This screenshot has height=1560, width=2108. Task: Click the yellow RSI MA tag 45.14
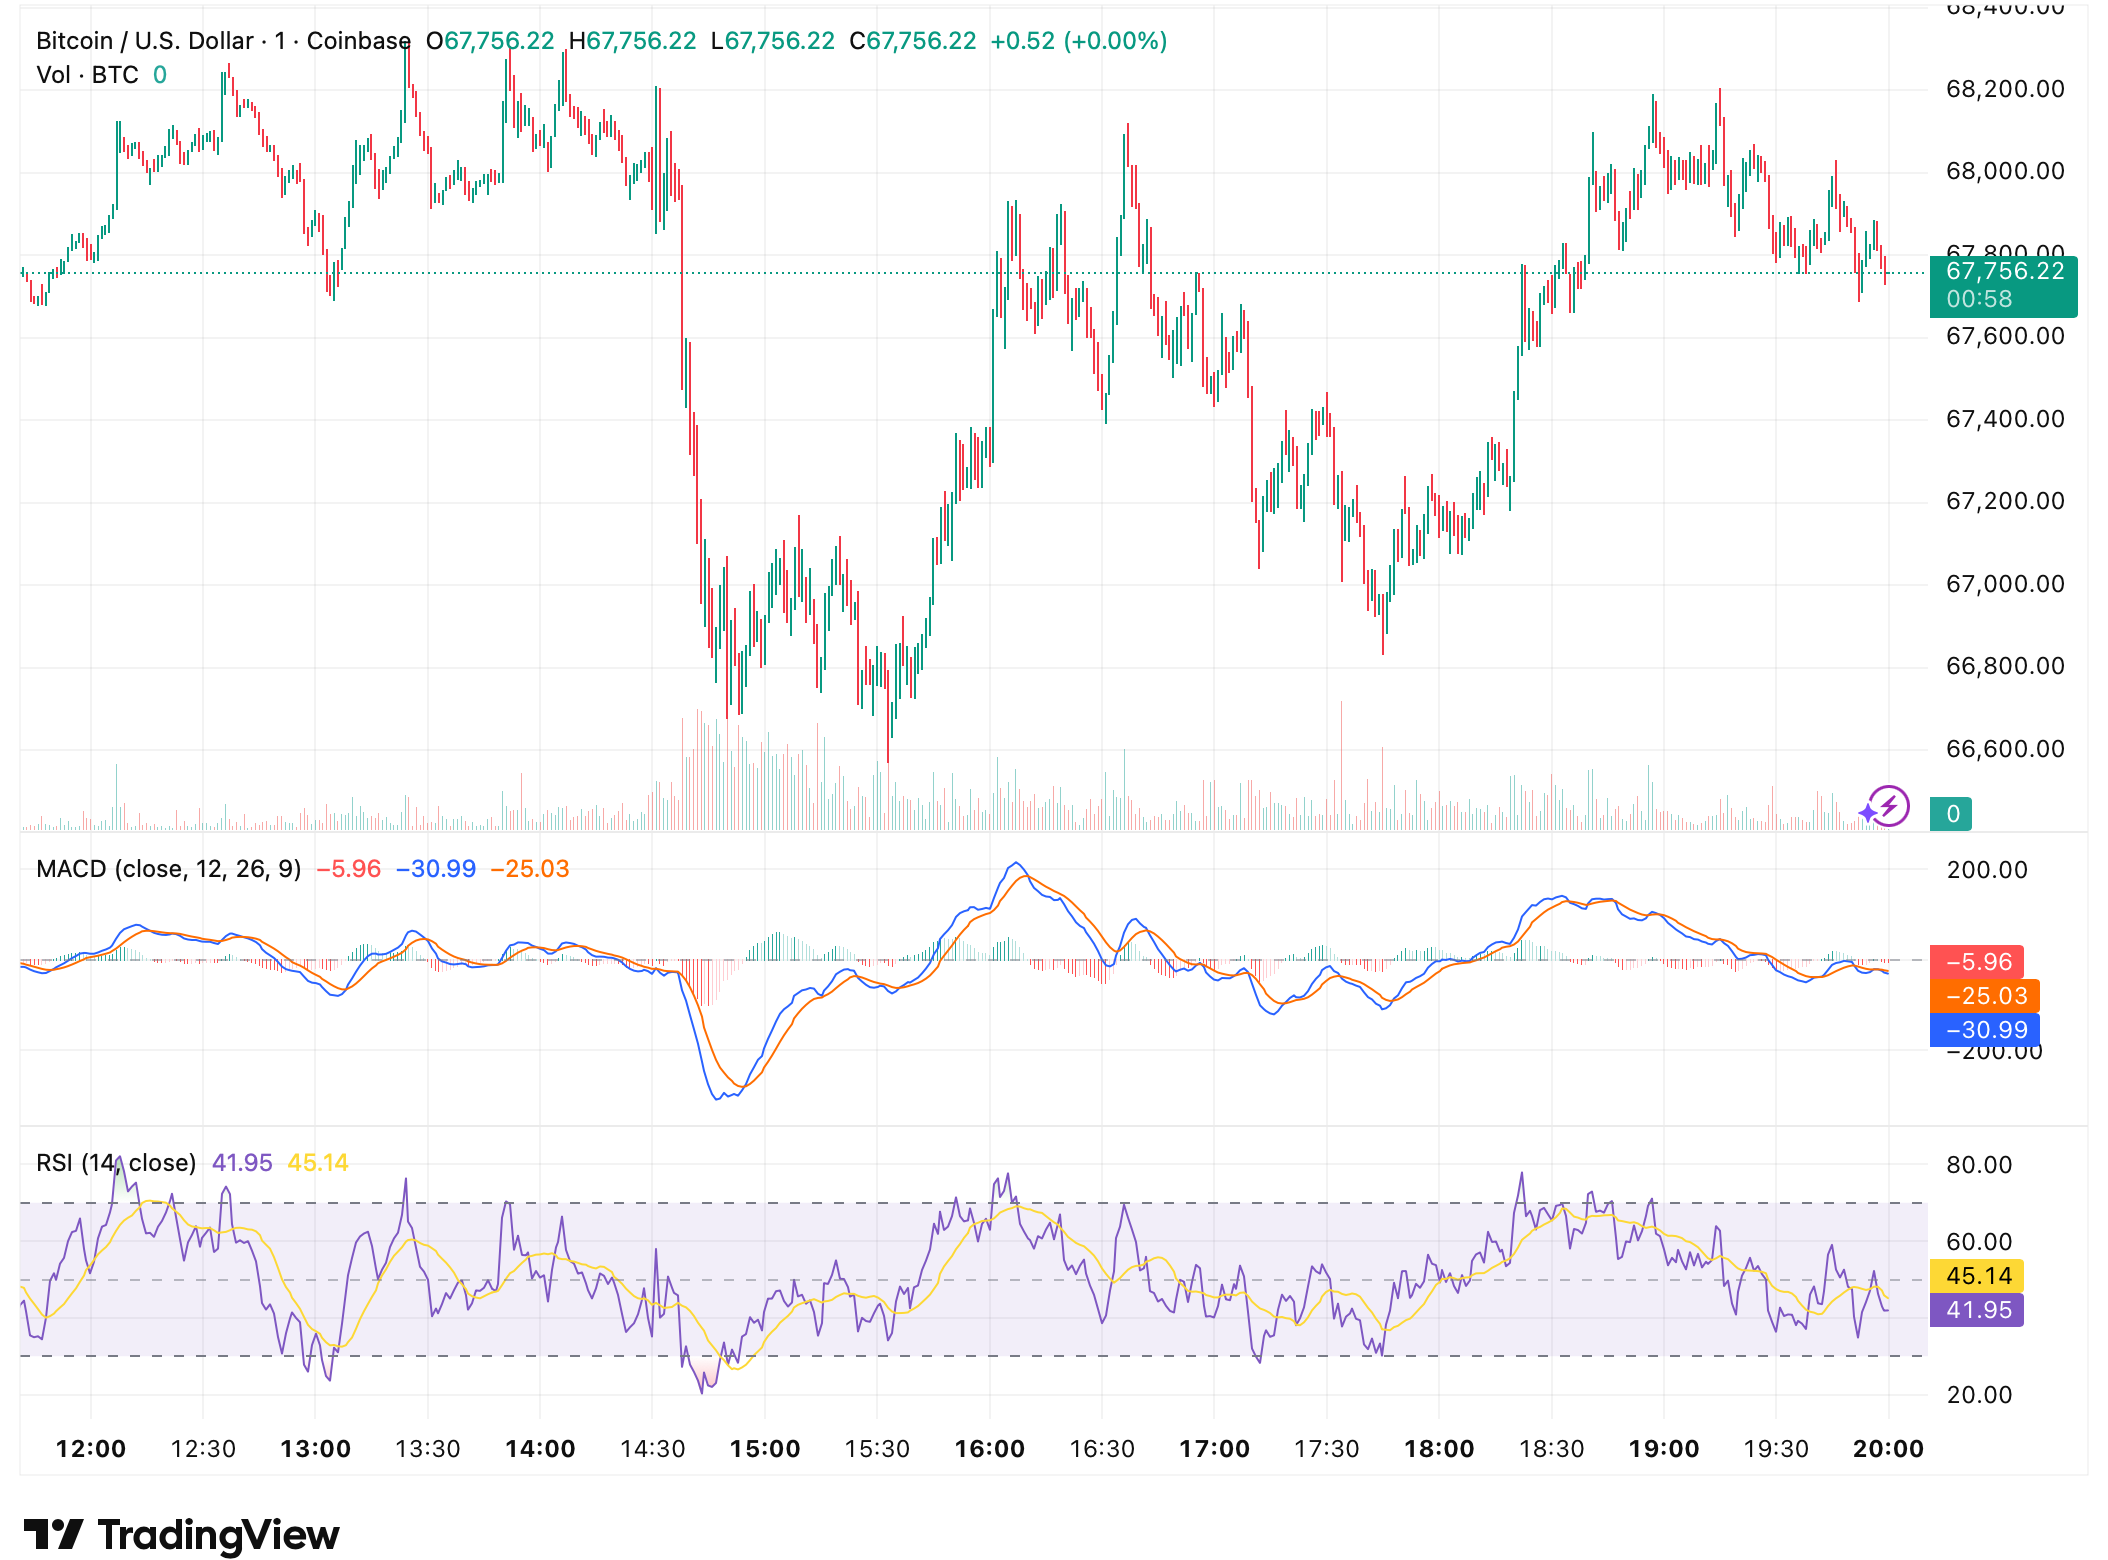pos(1976,1276)
